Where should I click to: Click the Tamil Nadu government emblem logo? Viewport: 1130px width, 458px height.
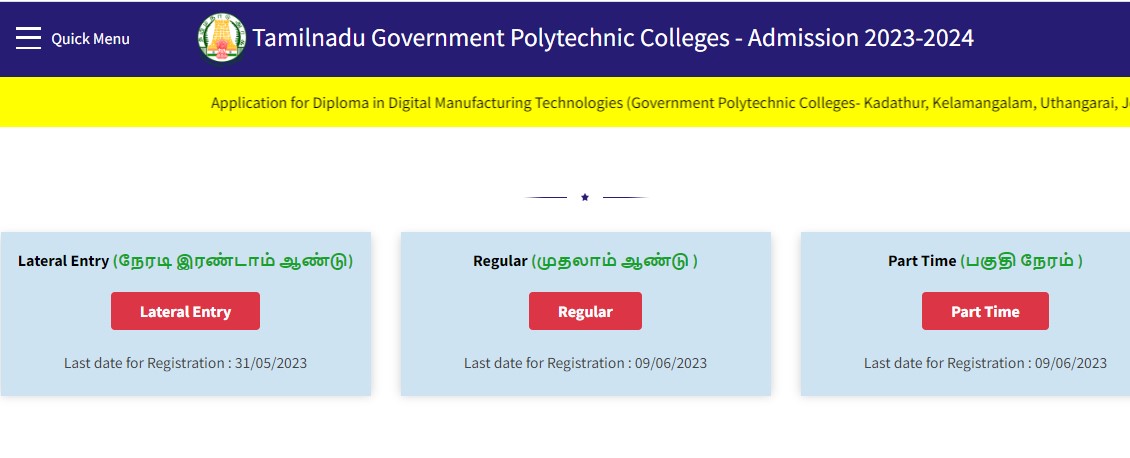pos(222,39)
